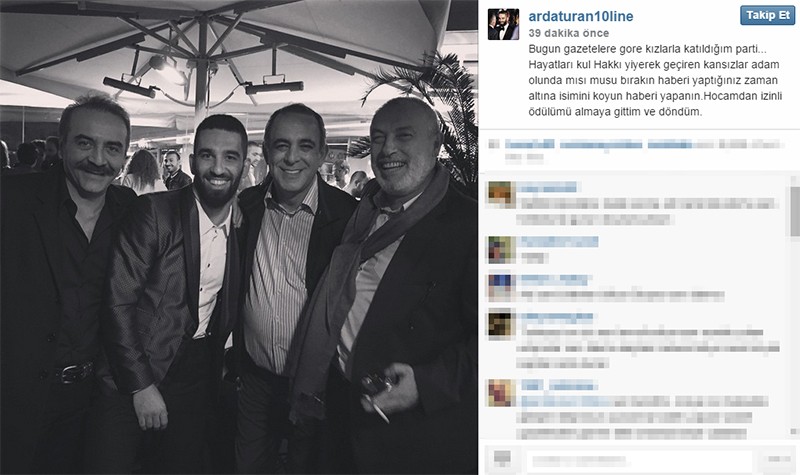Viewport: 800px width, 475px height.
Task: Open the ardaturan10line username link
Action: tap(581, 16)
